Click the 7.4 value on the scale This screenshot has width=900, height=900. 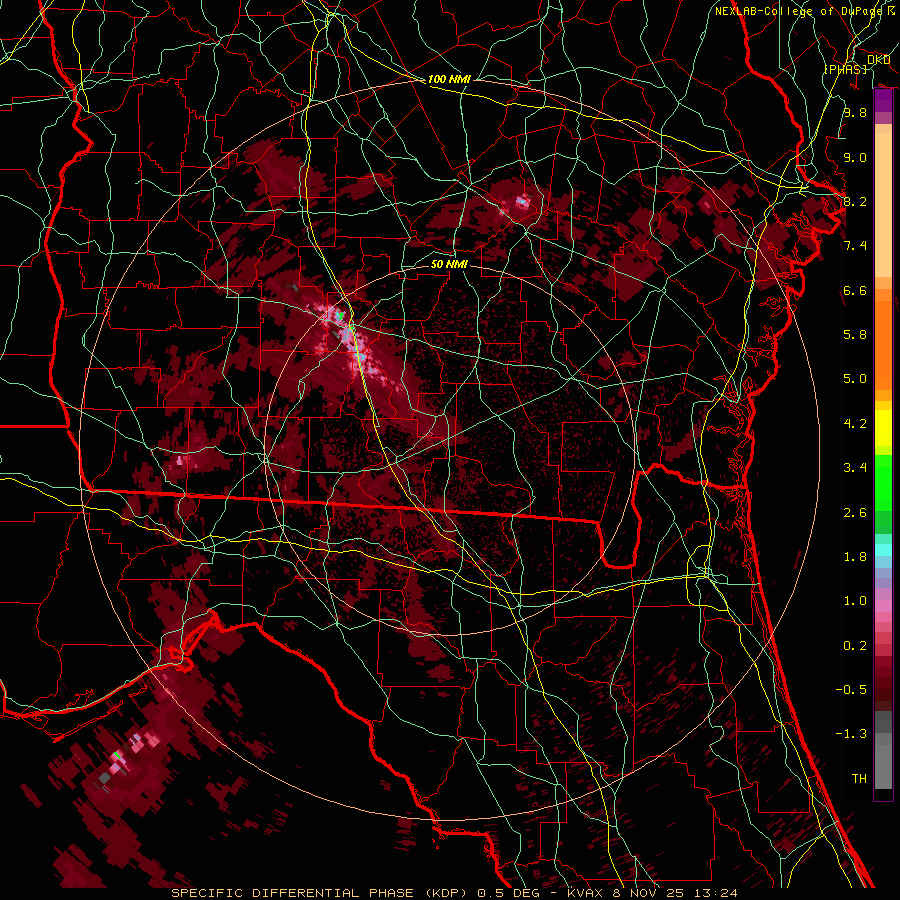[x=855, y=246]
